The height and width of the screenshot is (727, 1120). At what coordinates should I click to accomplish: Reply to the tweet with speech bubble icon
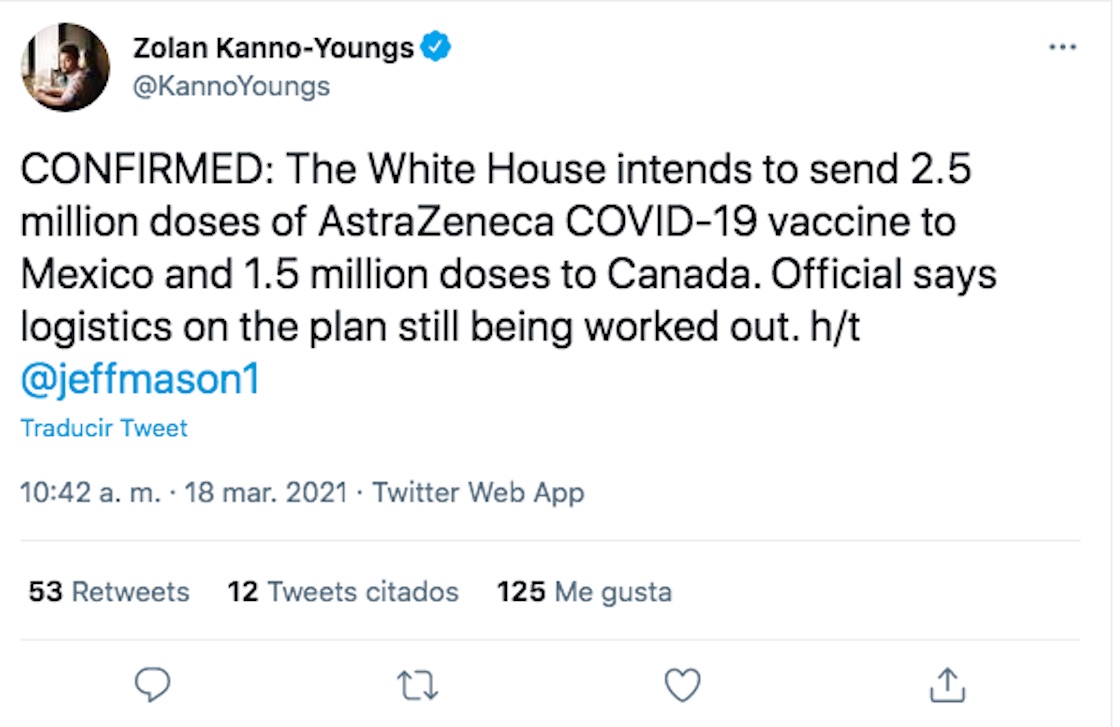[152, 685]
